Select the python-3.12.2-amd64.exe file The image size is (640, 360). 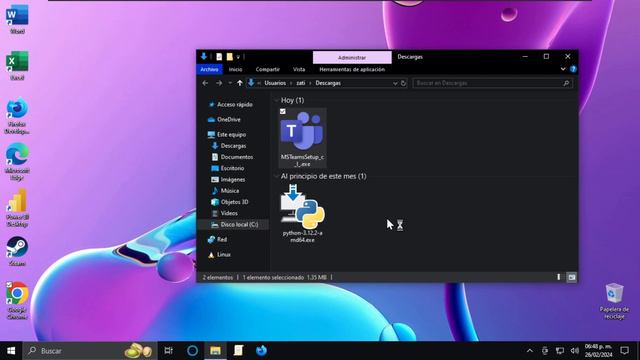click(302, 213)
